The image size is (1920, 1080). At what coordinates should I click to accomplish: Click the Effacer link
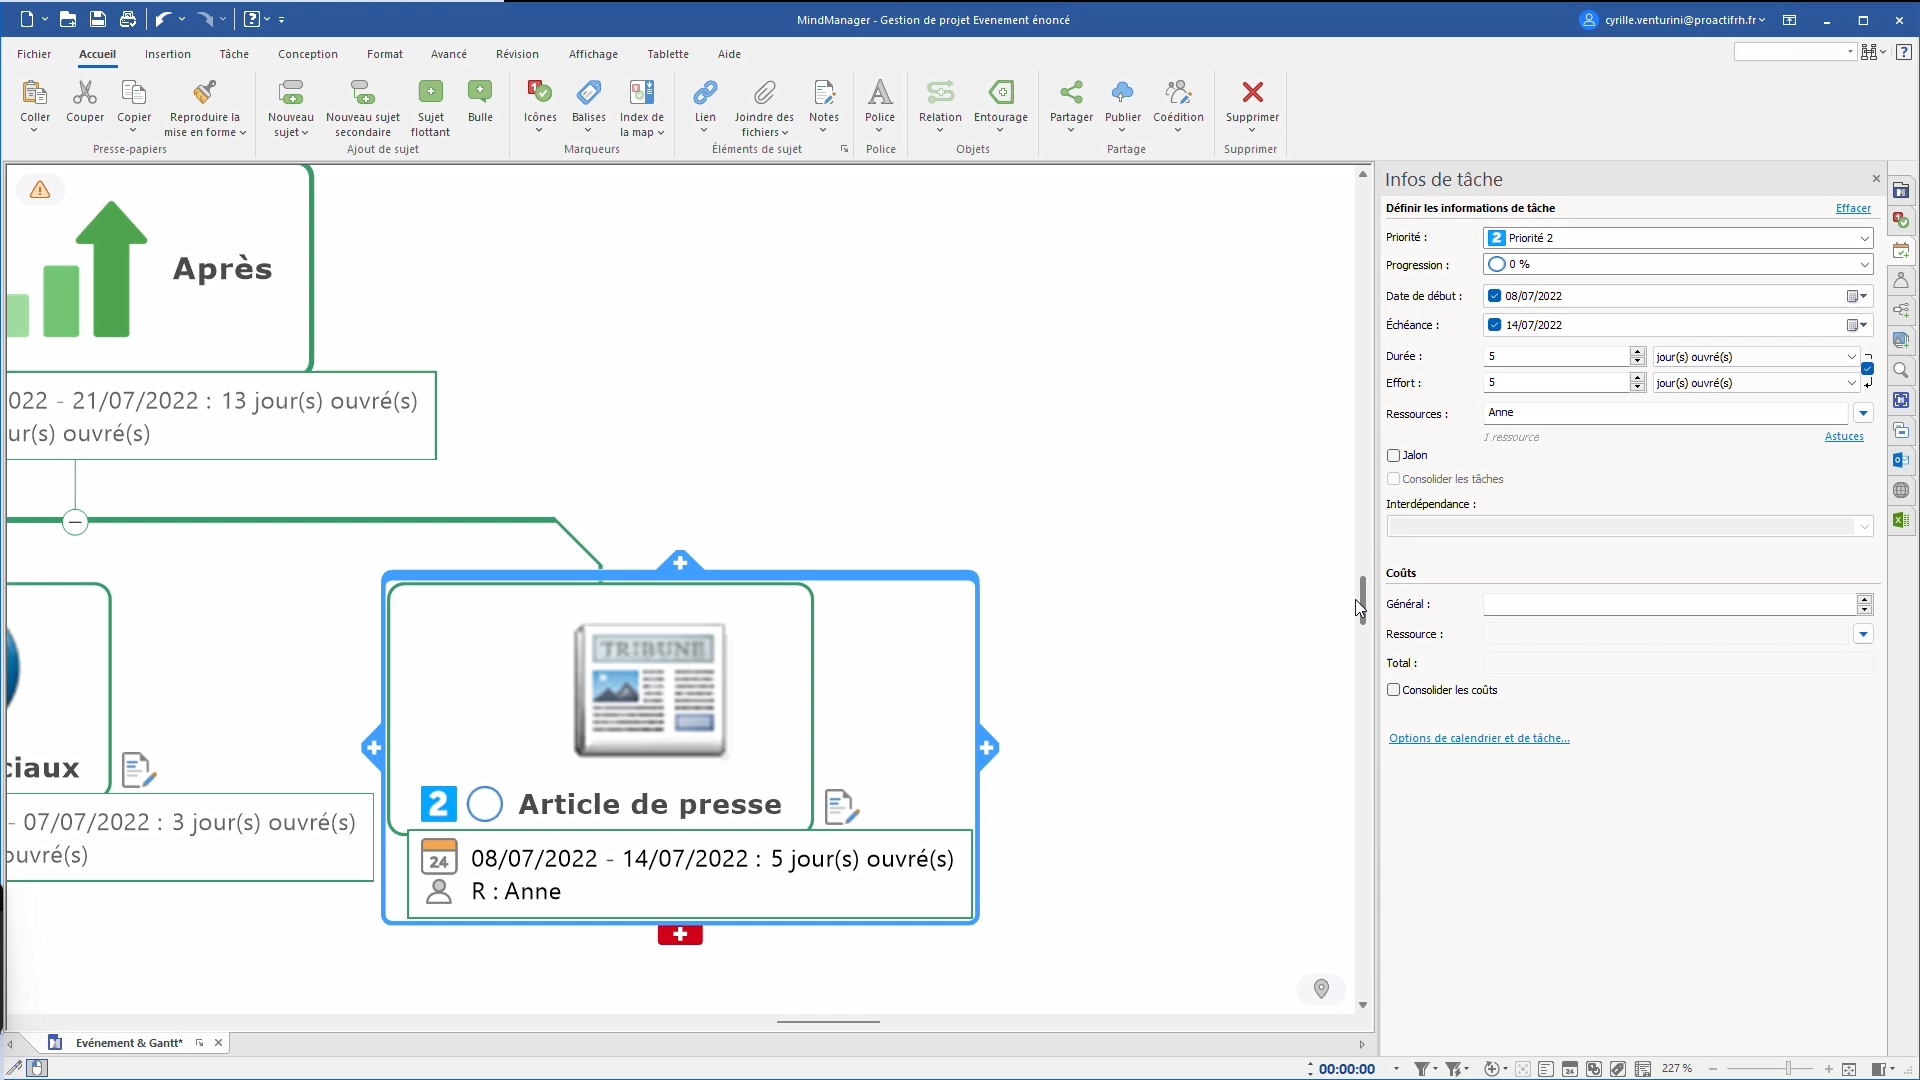click(1852, 208)
